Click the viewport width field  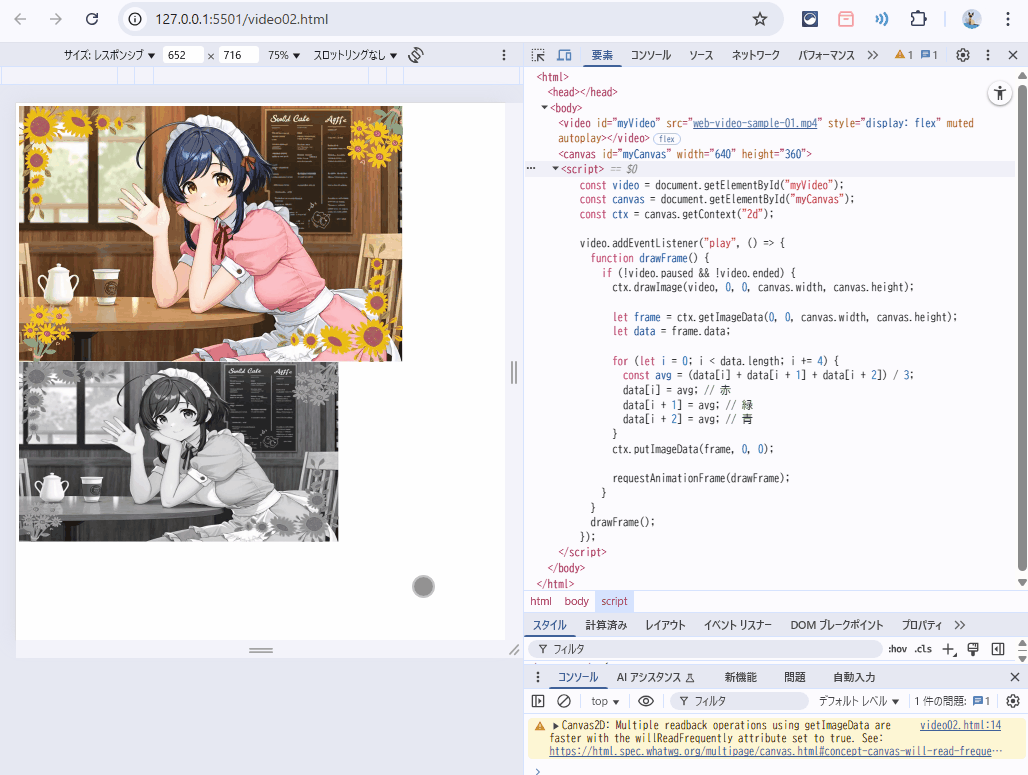[x=183, y=55]
